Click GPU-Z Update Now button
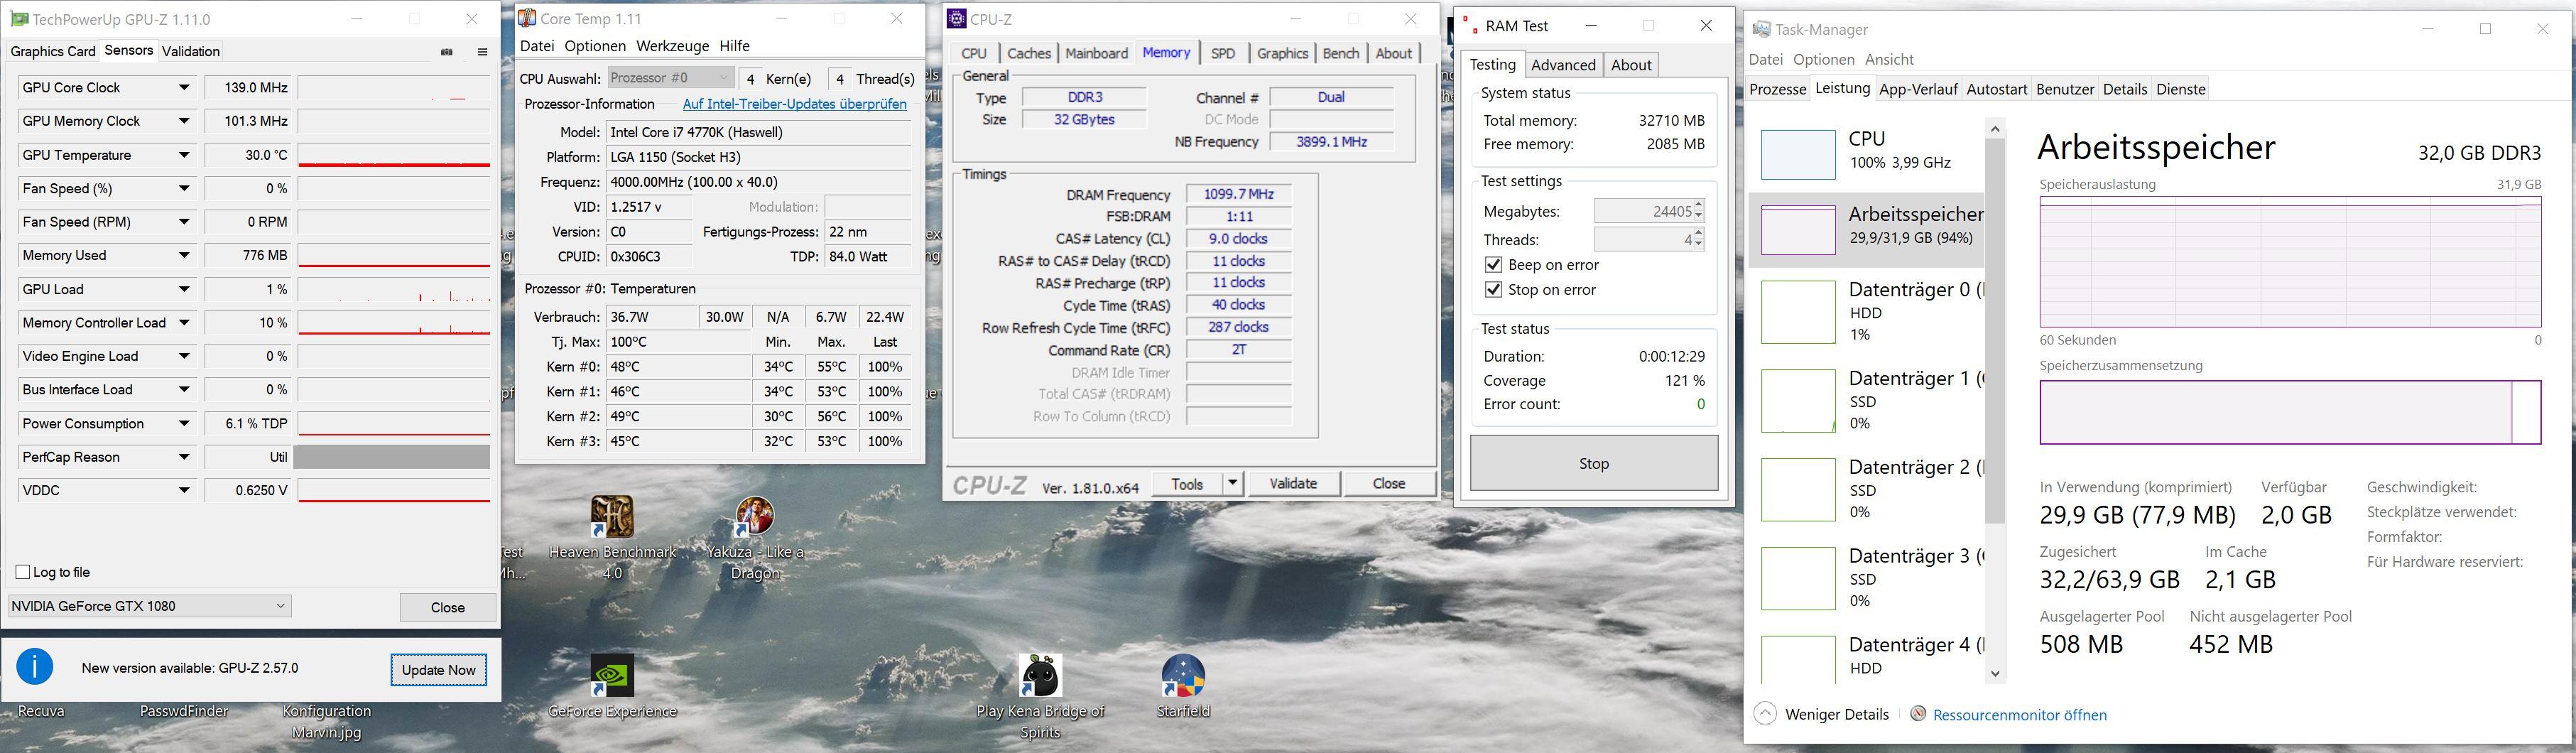The image size is (2576, 753). tap(438, 670)
